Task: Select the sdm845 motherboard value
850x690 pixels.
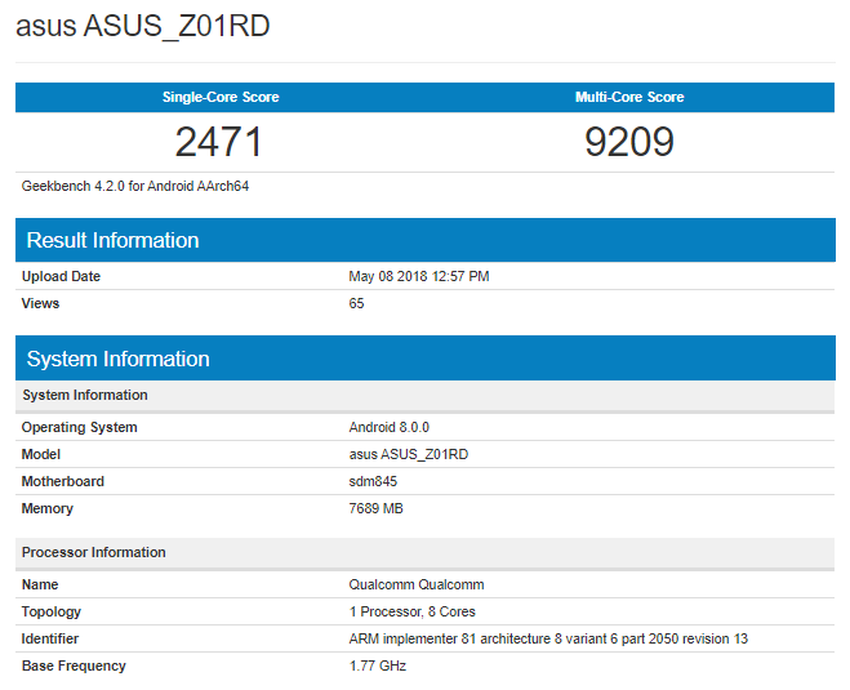Action: coord(371,481)
